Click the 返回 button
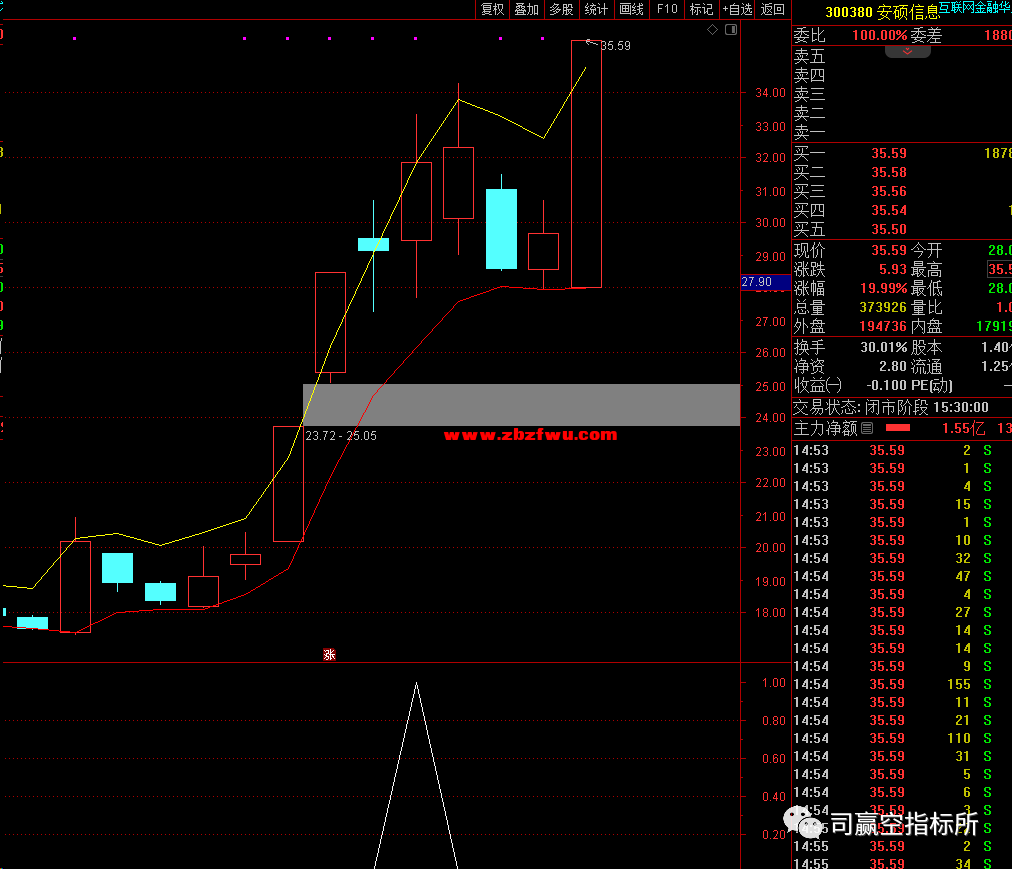The width and height of the screenshot is (1012, 869). (773, 9)
